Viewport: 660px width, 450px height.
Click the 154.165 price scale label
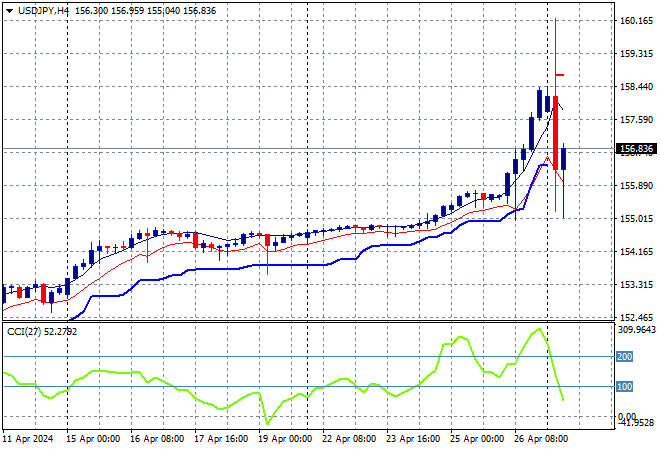pyautogui.click(x=636, y=252)
